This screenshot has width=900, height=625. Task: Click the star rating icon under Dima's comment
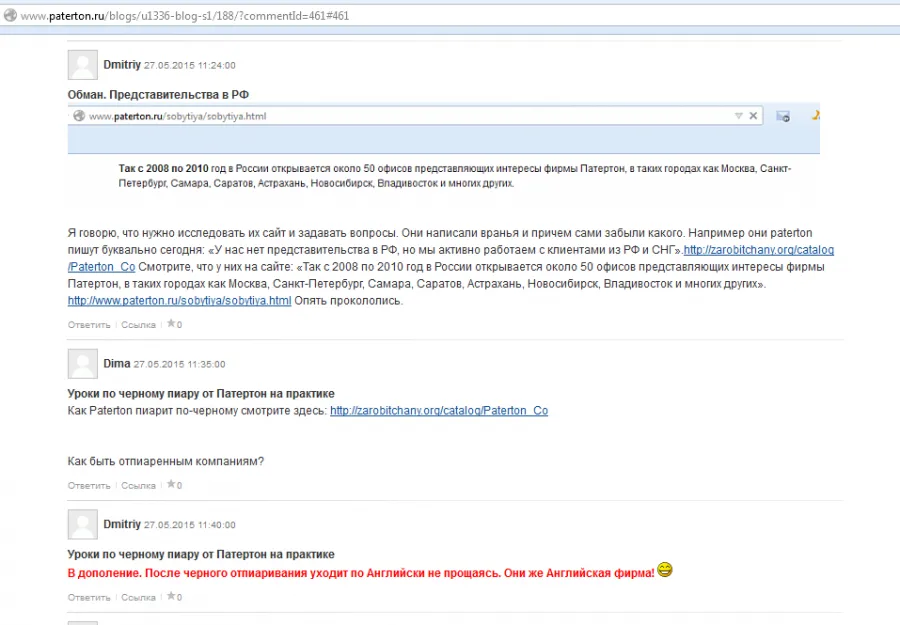click(171, 484)
